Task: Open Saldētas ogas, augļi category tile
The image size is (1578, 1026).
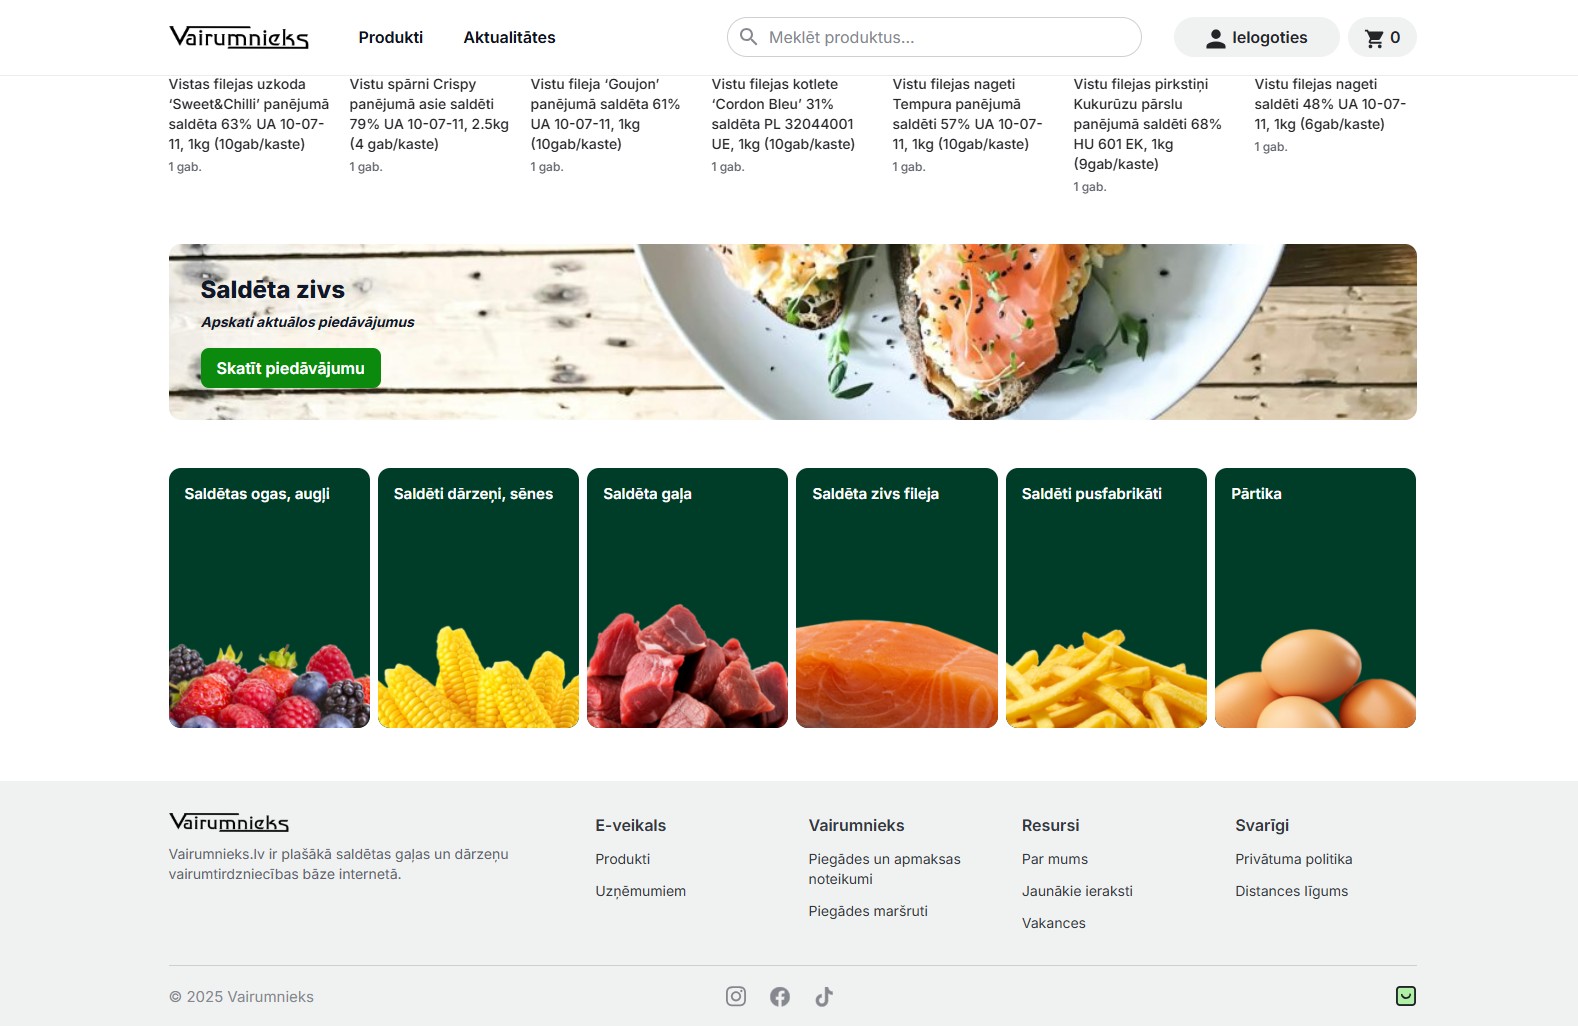Action: click(x=269, y=598)
